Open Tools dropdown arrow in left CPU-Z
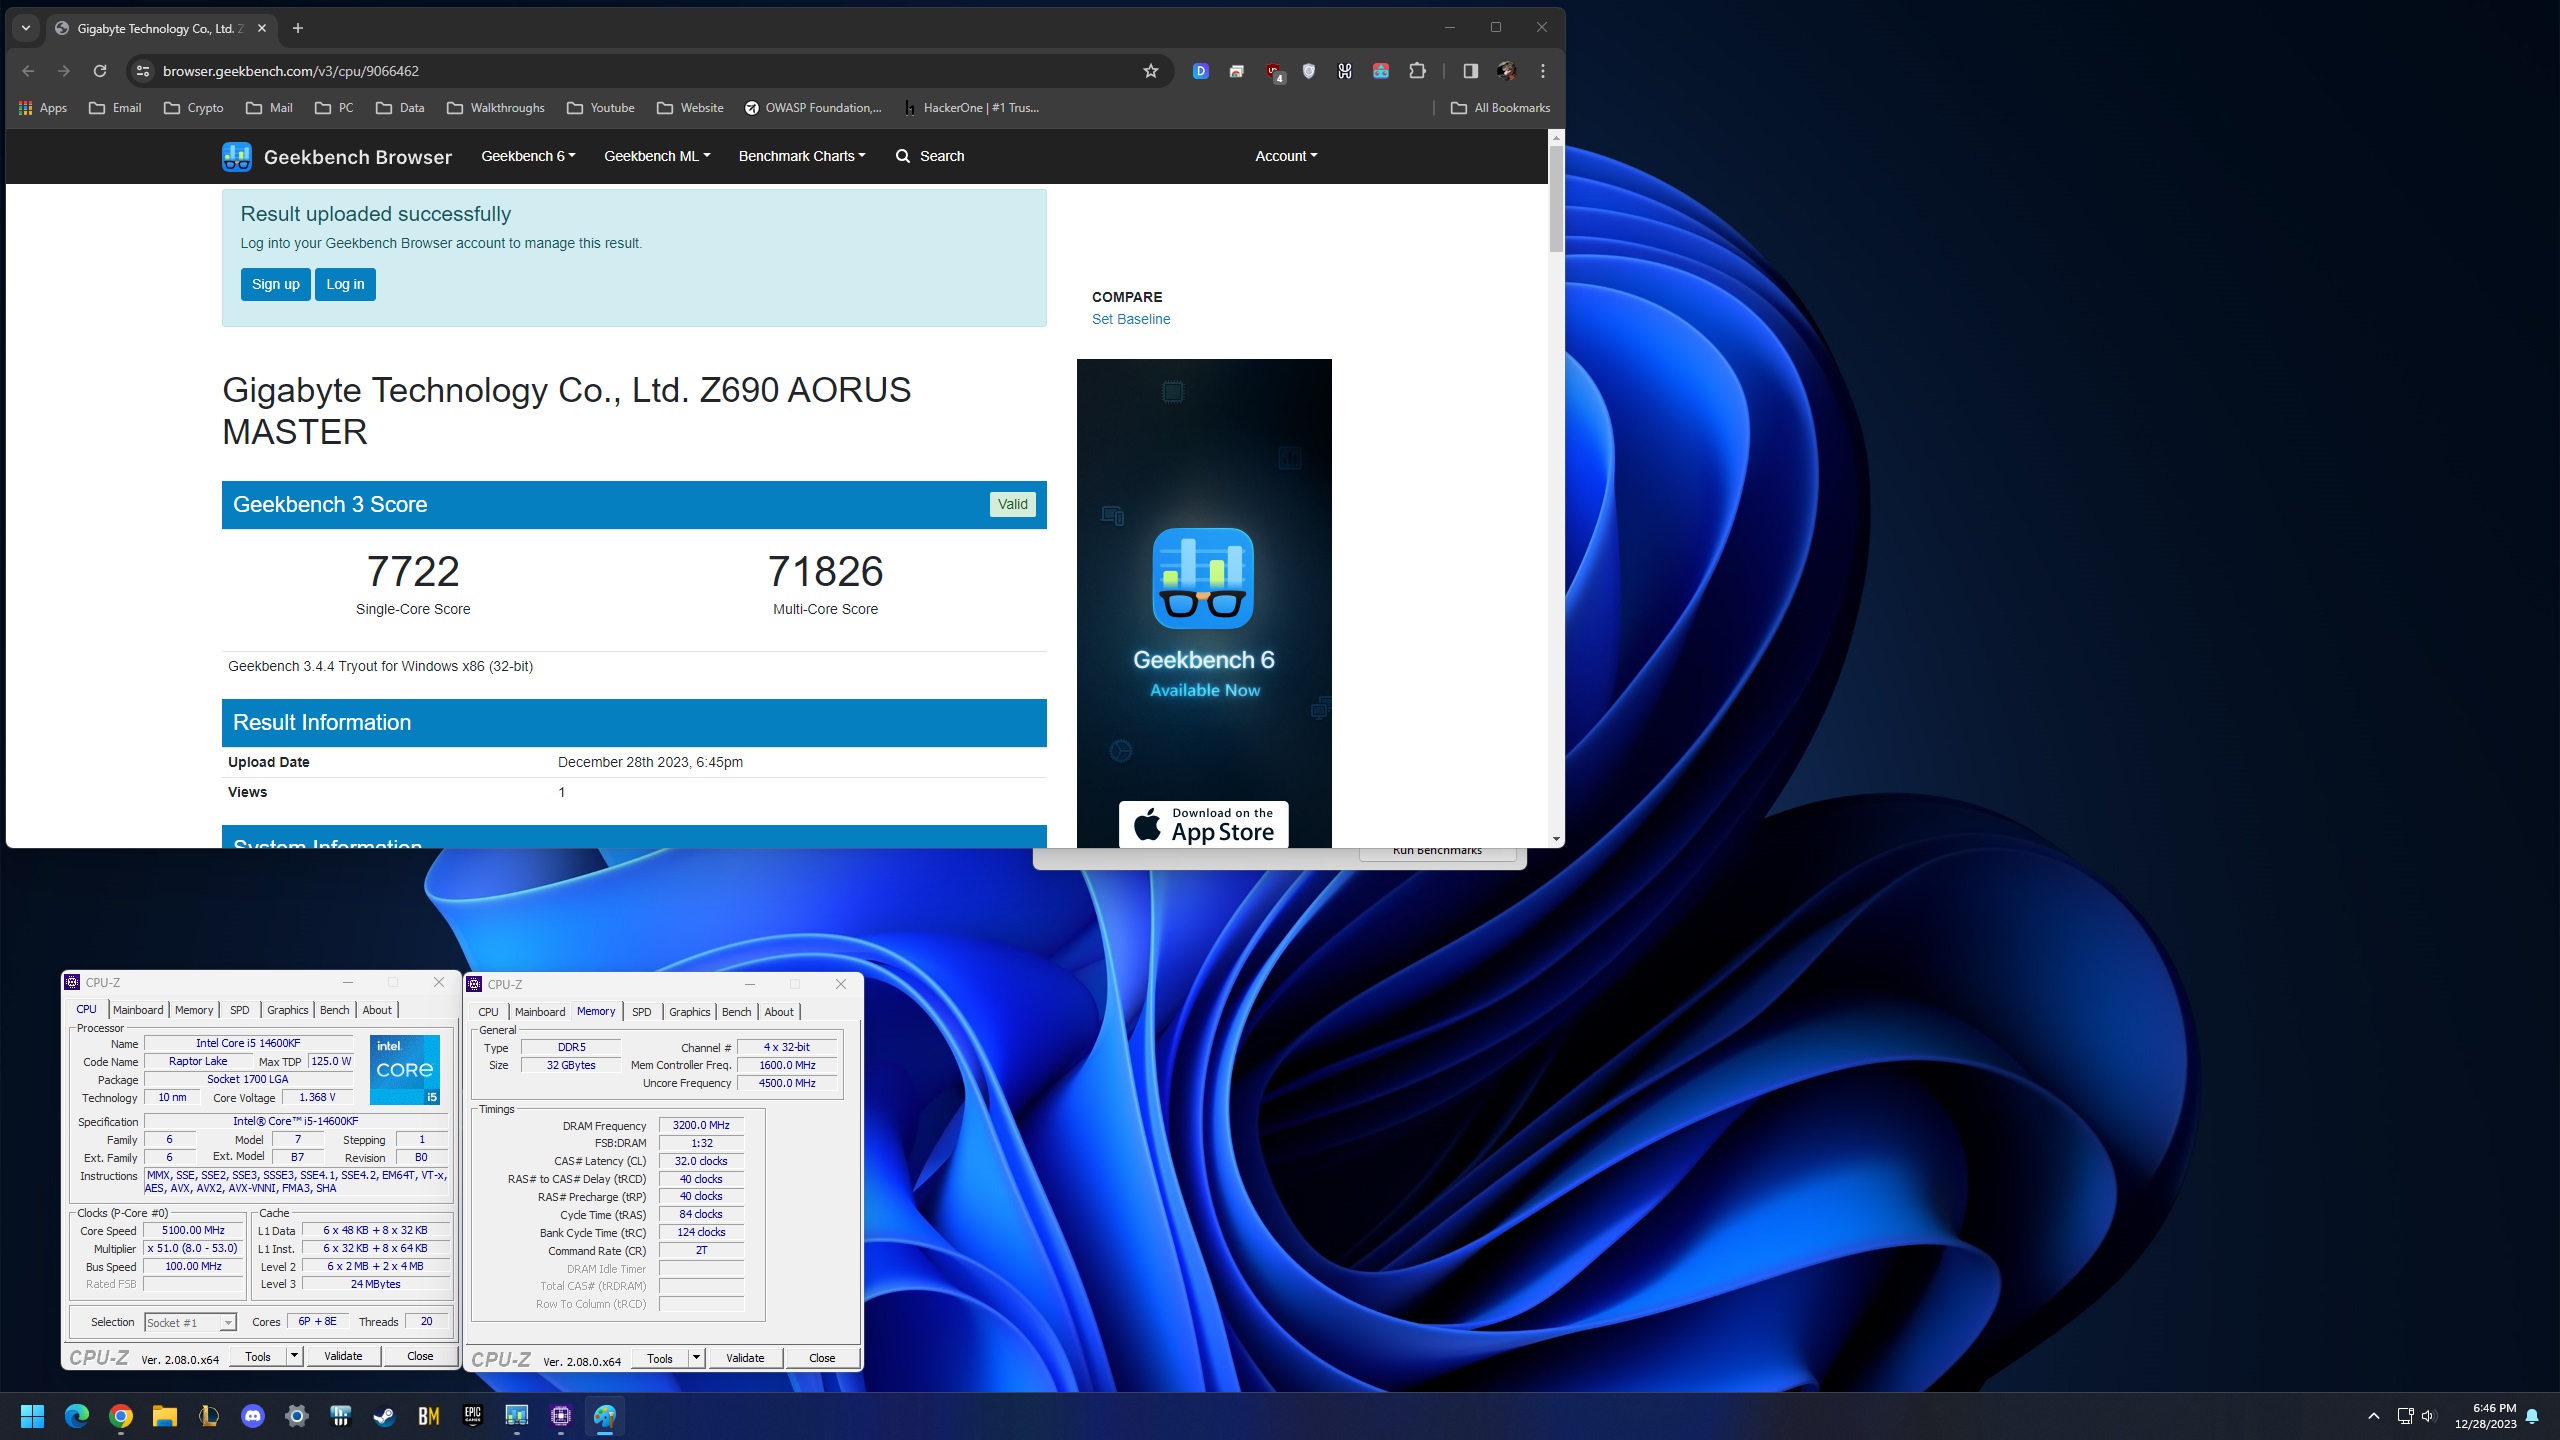 point(294,1356)
